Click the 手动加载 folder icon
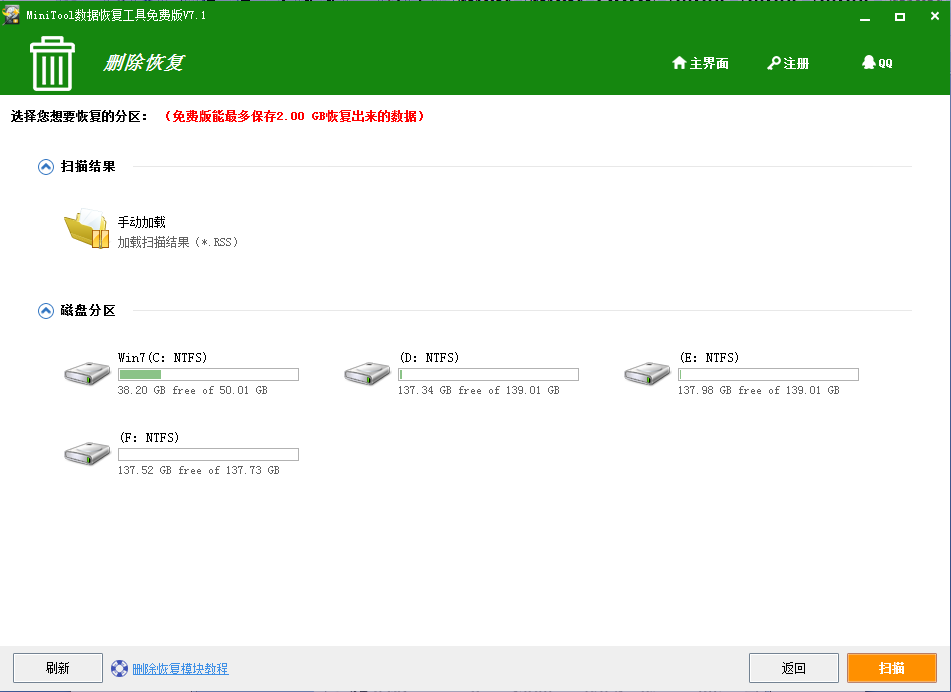Image resolution: width=951 pixels, height=692 pixels. (87, 229)
